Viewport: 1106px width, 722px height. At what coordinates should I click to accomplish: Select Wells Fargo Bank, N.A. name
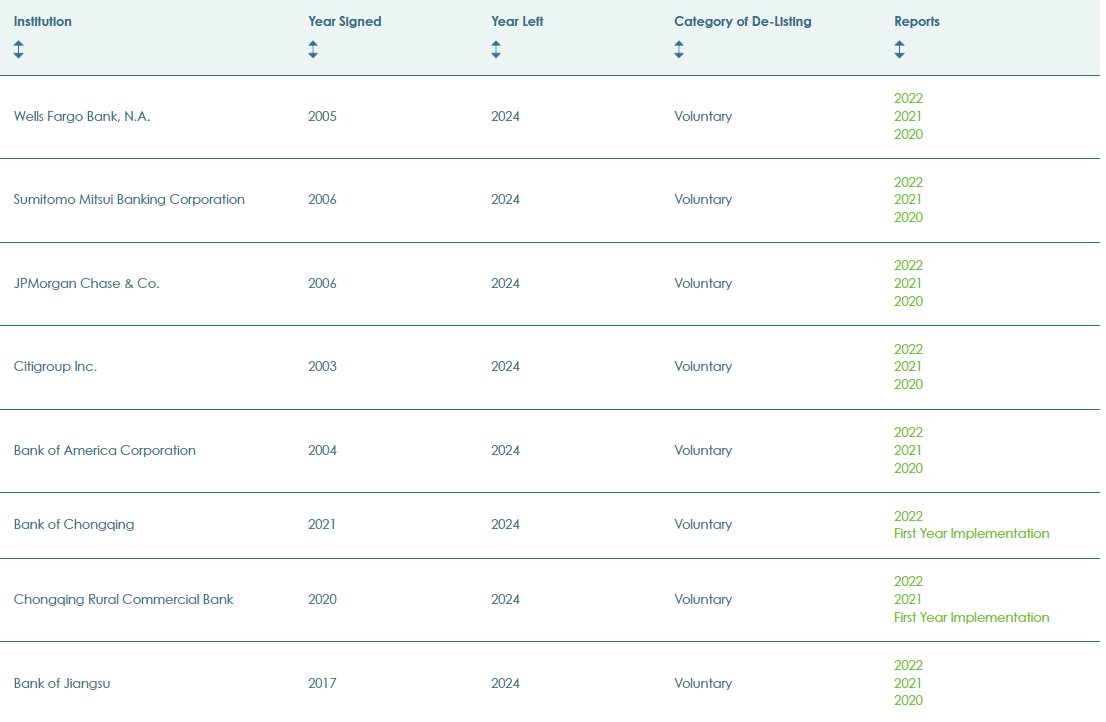[82, 116]
